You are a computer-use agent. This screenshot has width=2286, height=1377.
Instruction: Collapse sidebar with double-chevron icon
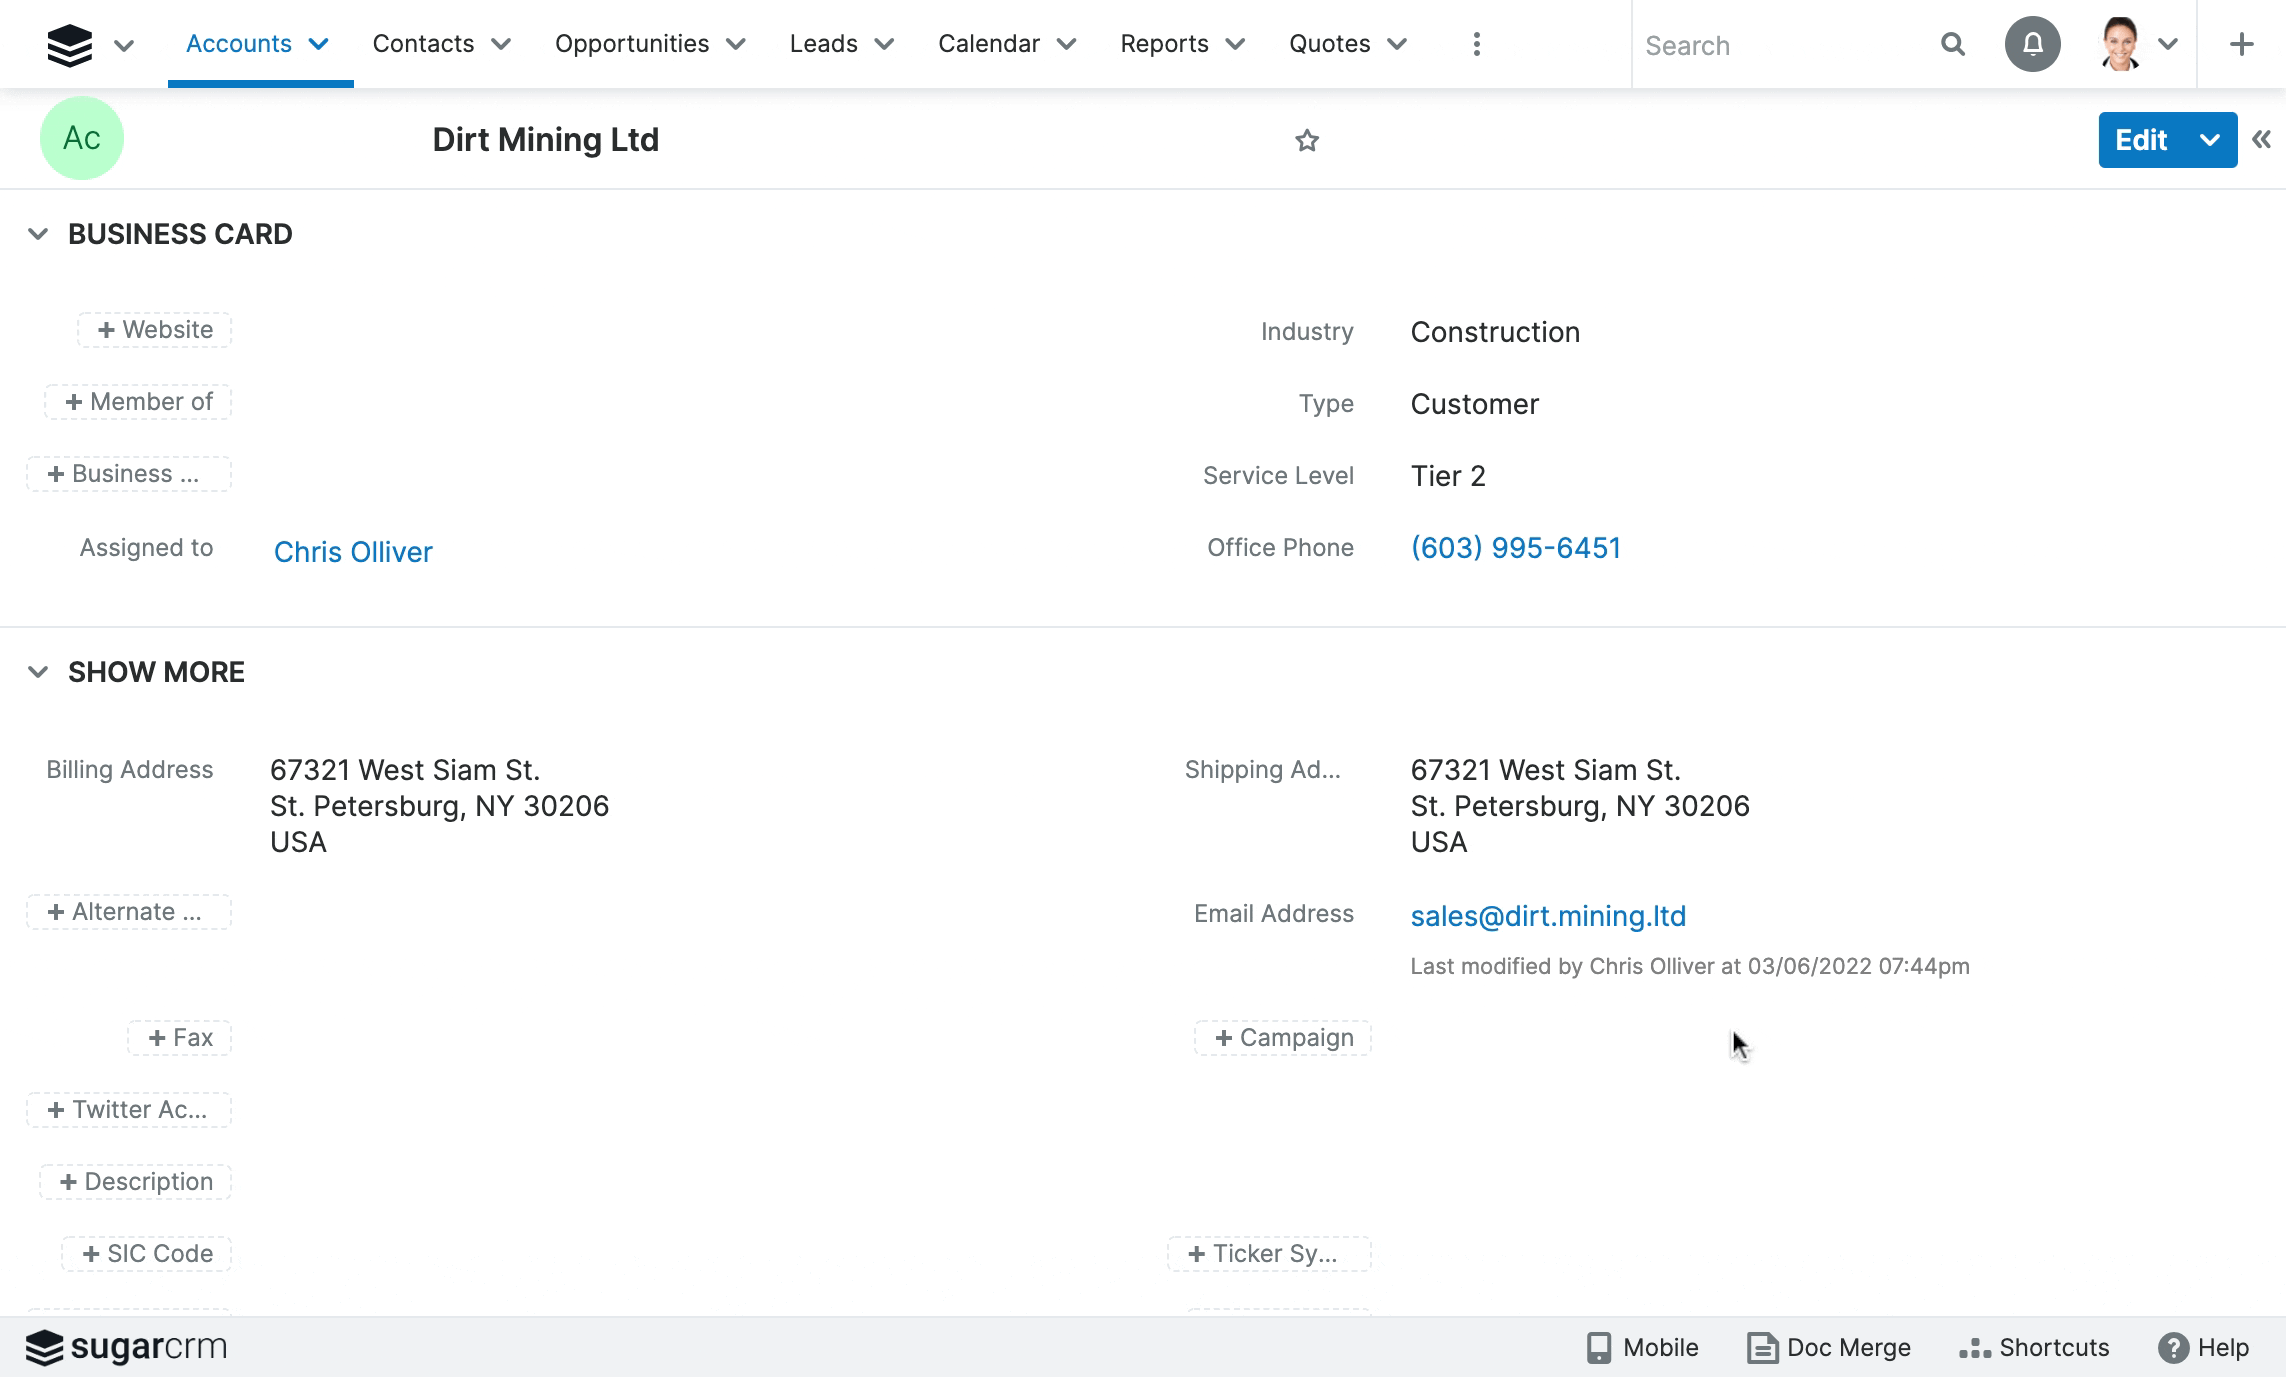[2261, 140]
